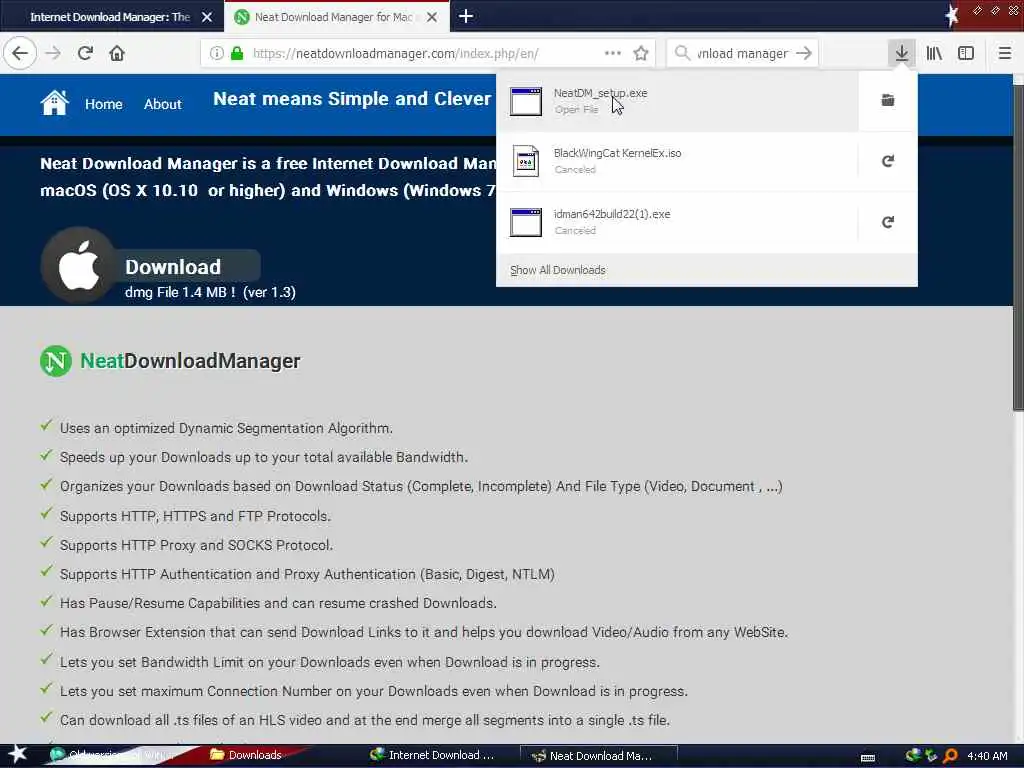Click 'Neat means Simple and Clever' heading

[352, 99]
